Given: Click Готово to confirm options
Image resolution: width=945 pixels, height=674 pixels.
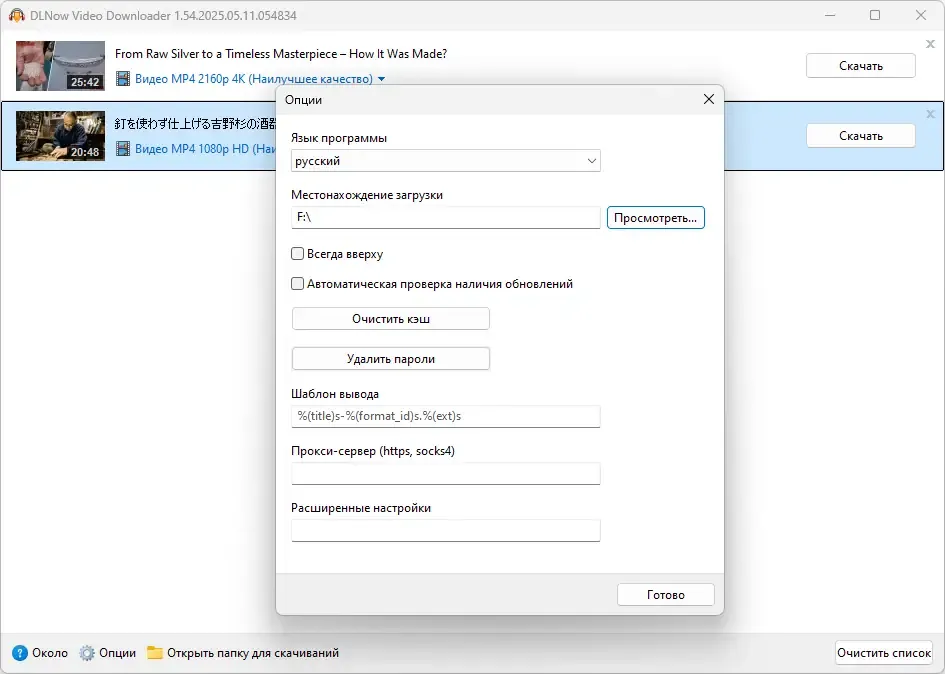Looking at the screenshot, I should pos(665,594).
